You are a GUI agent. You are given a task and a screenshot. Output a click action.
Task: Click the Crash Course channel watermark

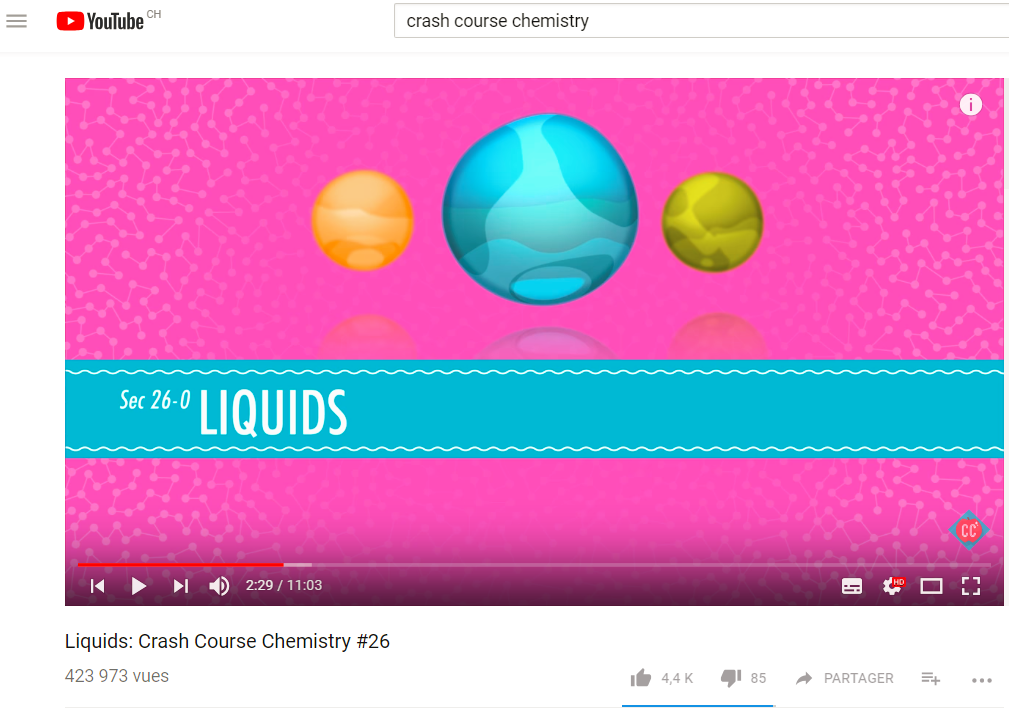(968, 530)
